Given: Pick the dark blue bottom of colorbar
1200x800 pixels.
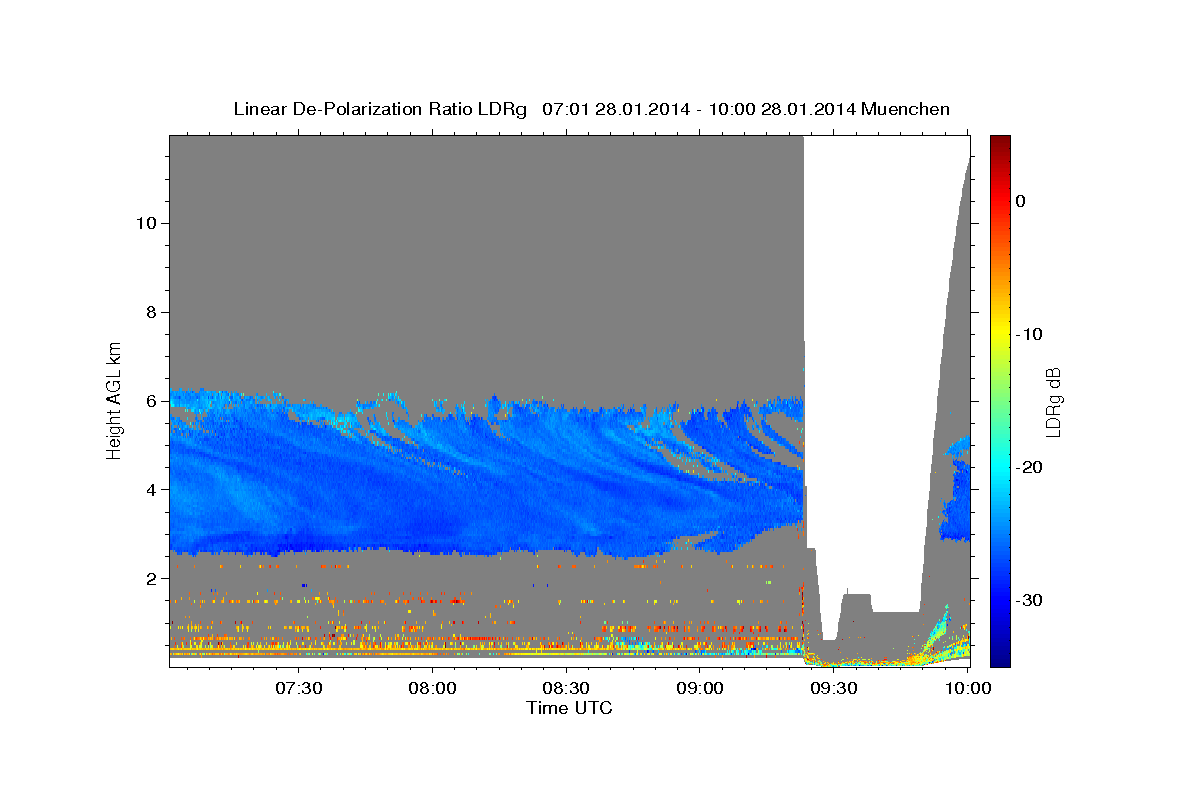Looking at the screenshot, I should (1000, 658).
